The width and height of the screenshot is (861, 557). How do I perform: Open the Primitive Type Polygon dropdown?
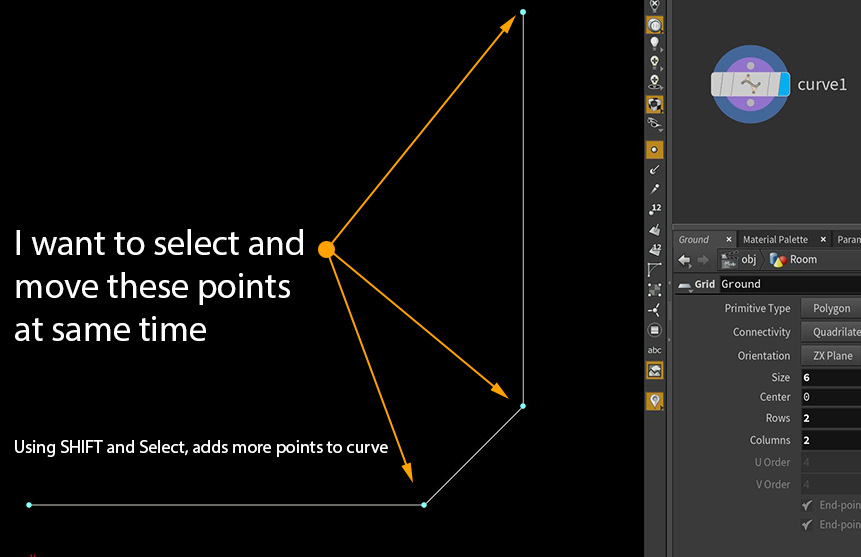(831, 308)
